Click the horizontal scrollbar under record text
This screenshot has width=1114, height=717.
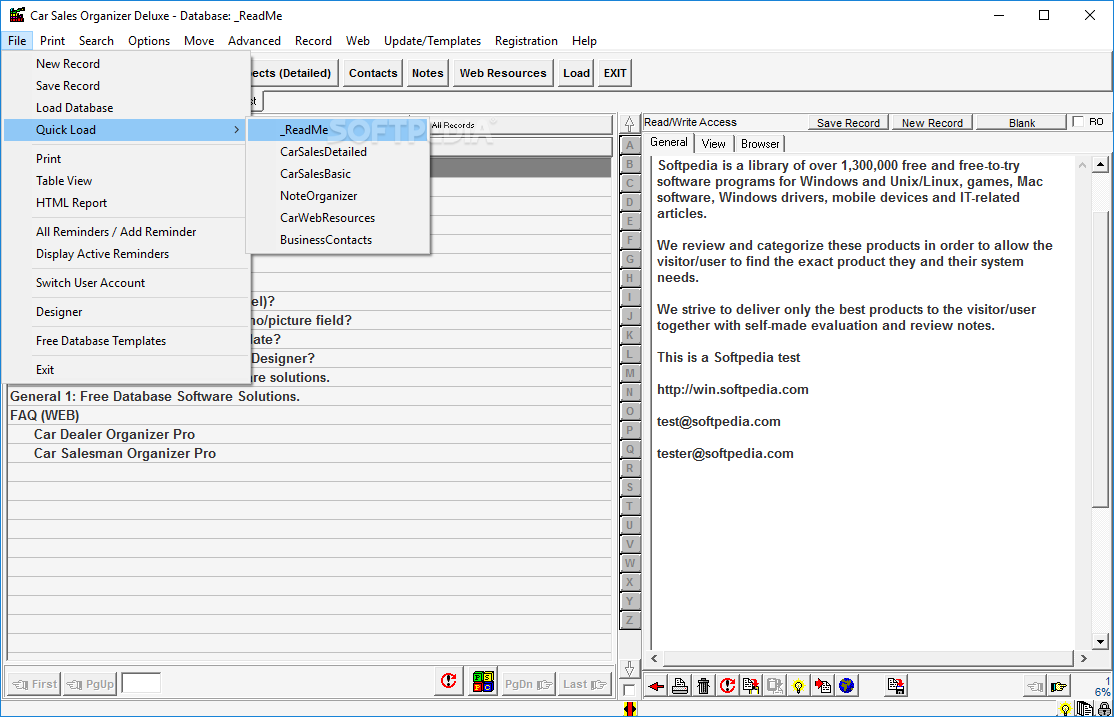tap(868, 659)
